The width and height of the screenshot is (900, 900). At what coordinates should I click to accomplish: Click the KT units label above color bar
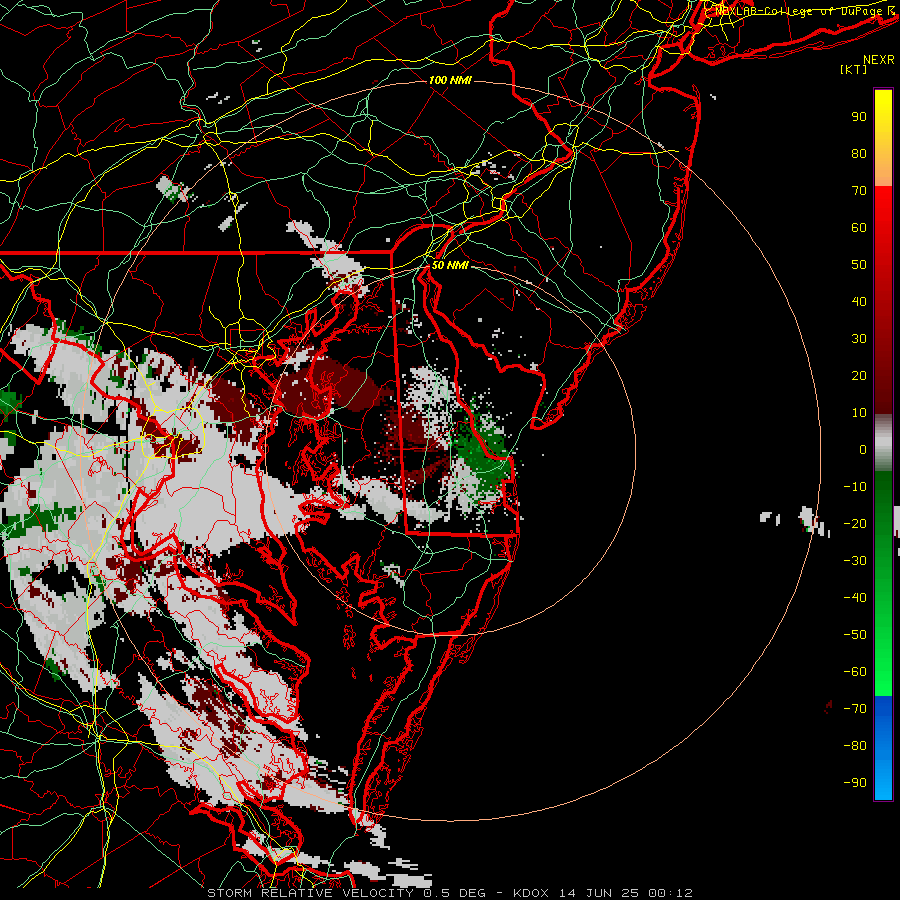click(x=853, y=69)
